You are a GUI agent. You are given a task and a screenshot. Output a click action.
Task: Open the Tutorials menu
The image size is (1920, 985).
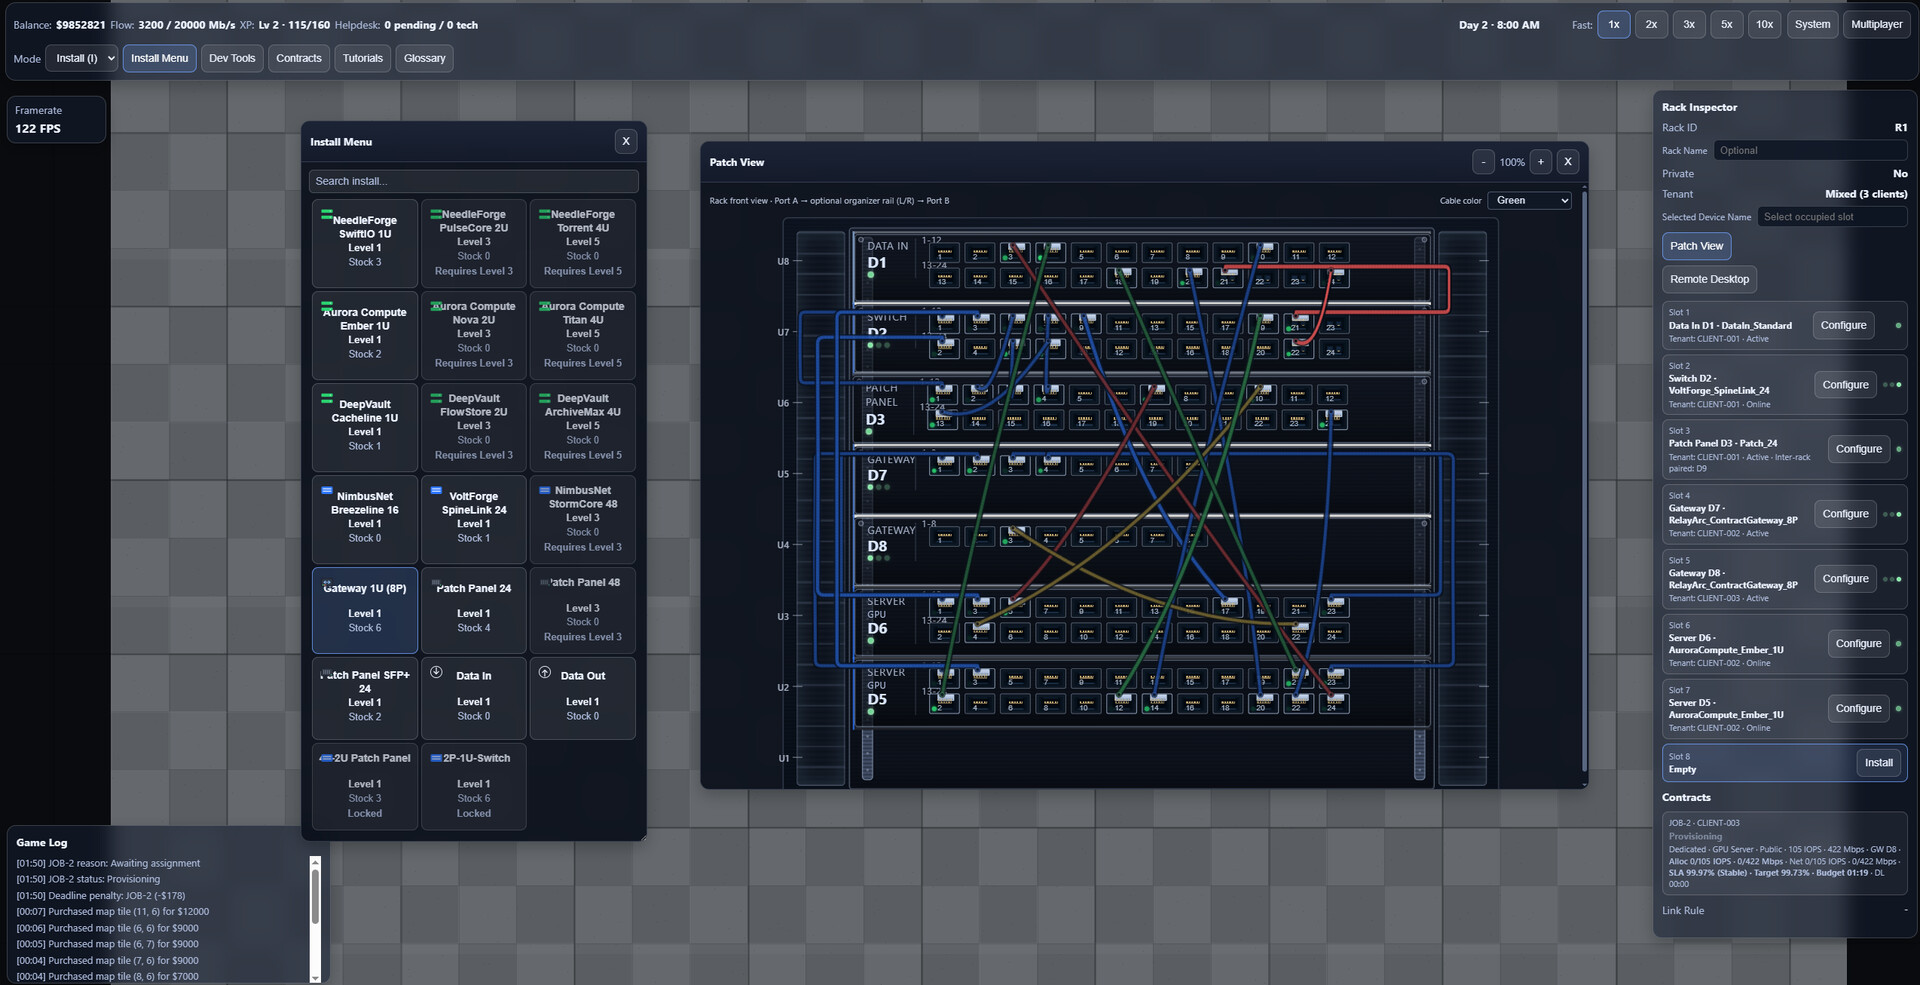[x=362, y=58]
